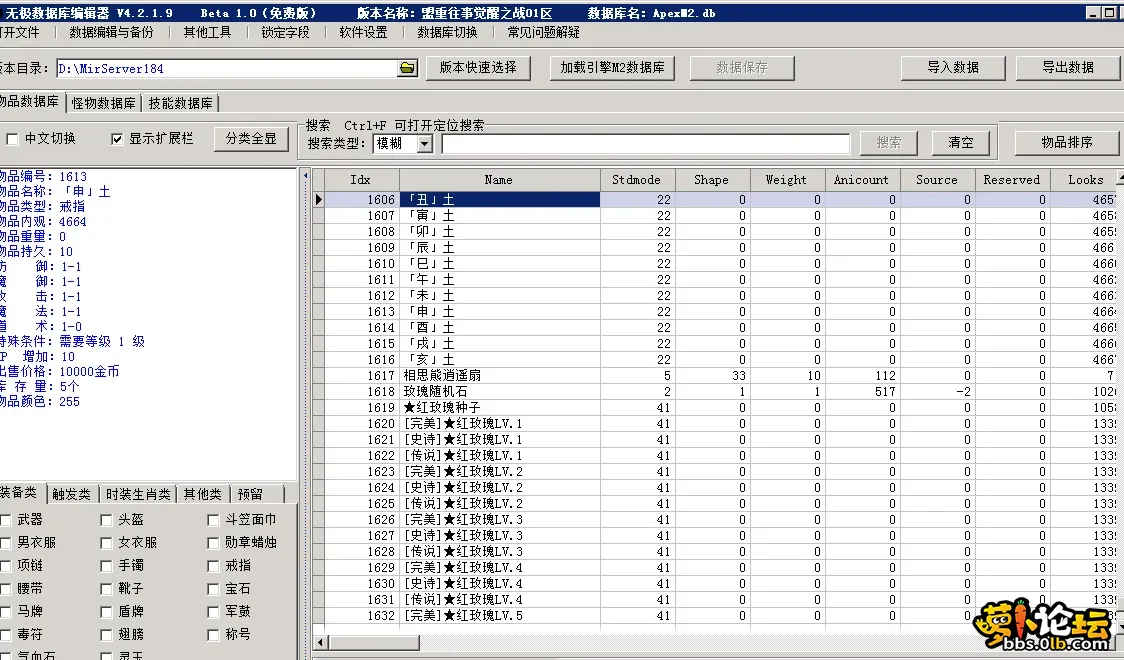Collapse the left panel using splitter arrow

coord(305,176)
